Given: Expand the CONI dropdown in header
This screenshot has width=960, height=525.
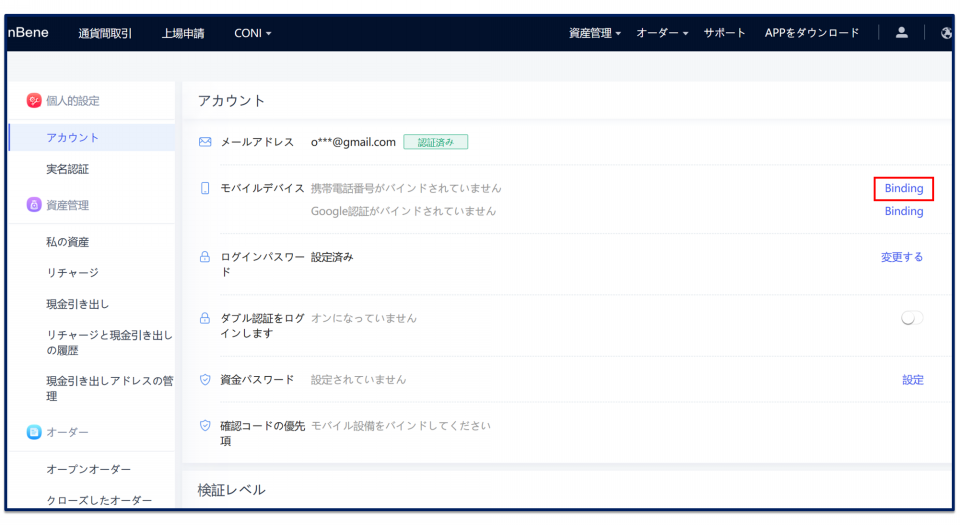Looking at the screenshot, I should (x=252, y=33).
